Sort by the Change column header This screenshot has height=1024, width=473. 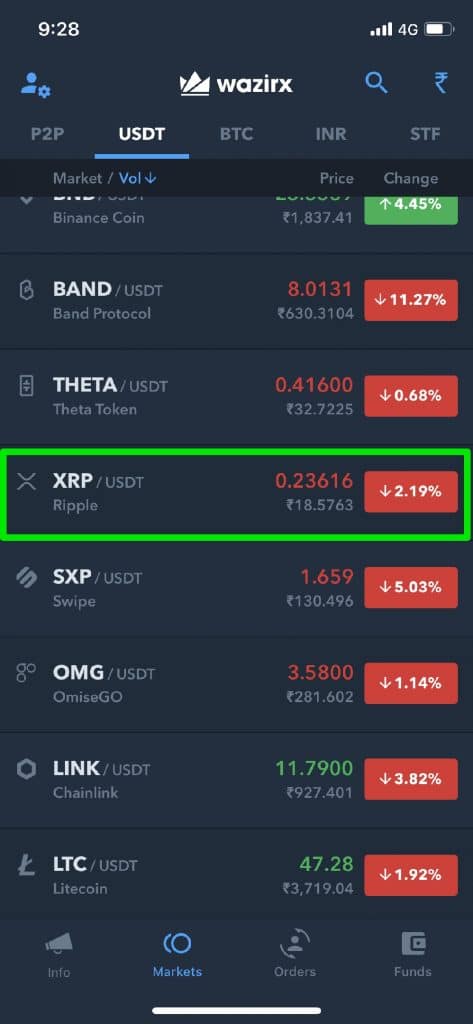pos(411,178)
